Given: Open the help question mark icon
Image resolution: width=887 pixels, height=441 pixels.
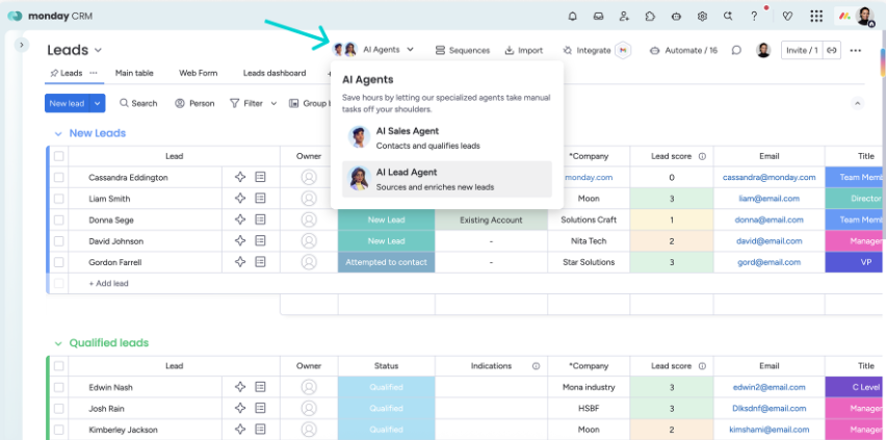Looking at the screenshot, I should (754, 16).
